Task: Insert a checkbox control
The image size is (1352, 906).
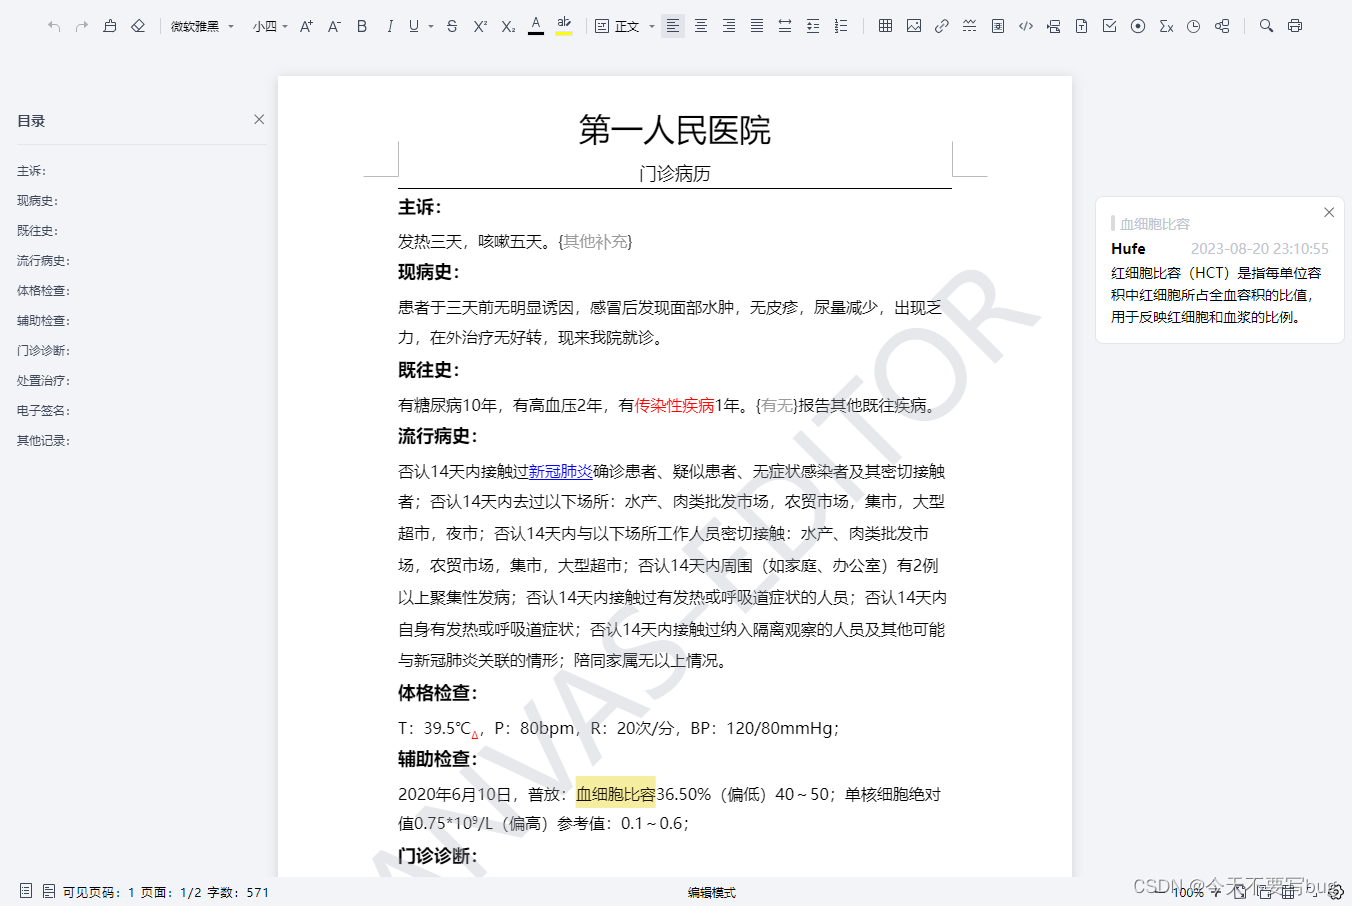Action: [x=1110, y=26]
